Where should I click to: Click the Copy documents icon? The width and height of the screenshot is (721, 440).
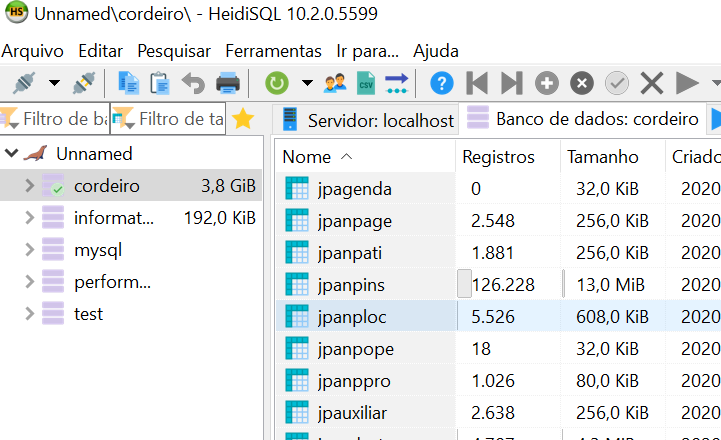(x=128, y=83)
